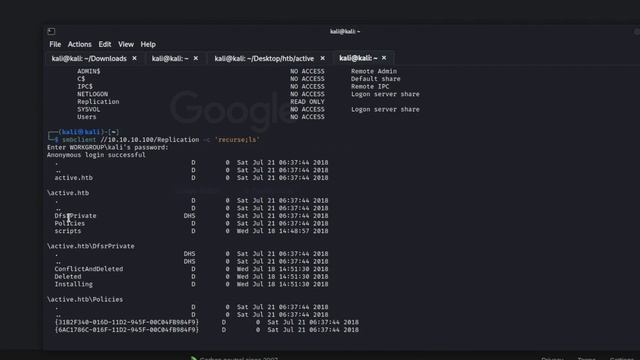
Task: Click the {6AC1786C-016F-11D2-945F-00C04FB984F9} entry
Action: coord(127,330)
